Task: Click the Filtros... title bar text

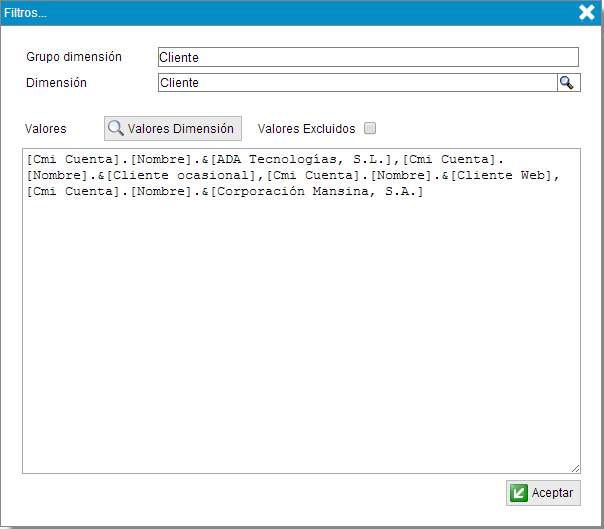Action: coord(26,12)
